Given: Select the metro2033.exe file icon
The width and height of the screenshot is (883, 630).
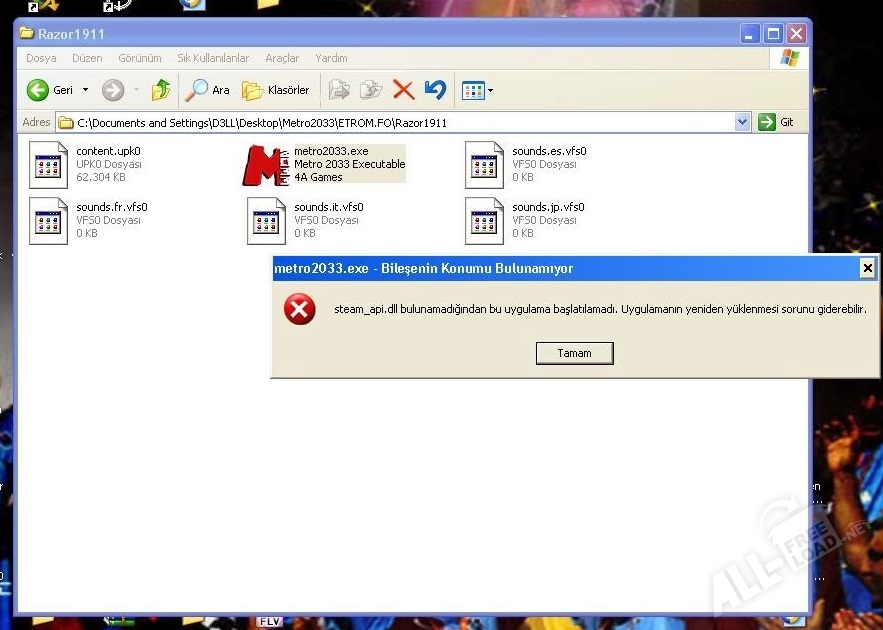Looking at the screenshot, I should pos(265,164).
